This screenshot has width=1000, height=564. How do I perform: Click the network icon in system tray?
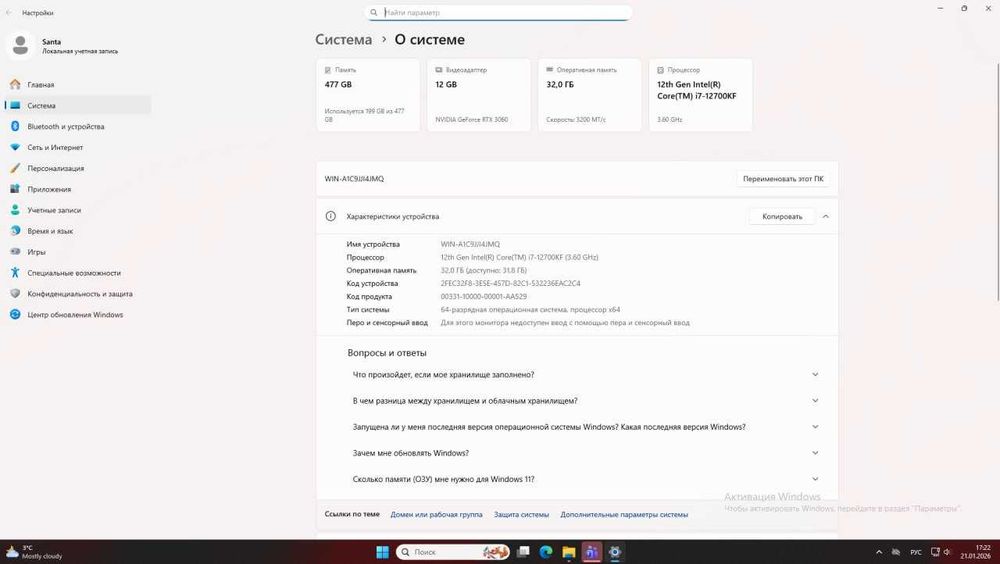pos(935,552)
